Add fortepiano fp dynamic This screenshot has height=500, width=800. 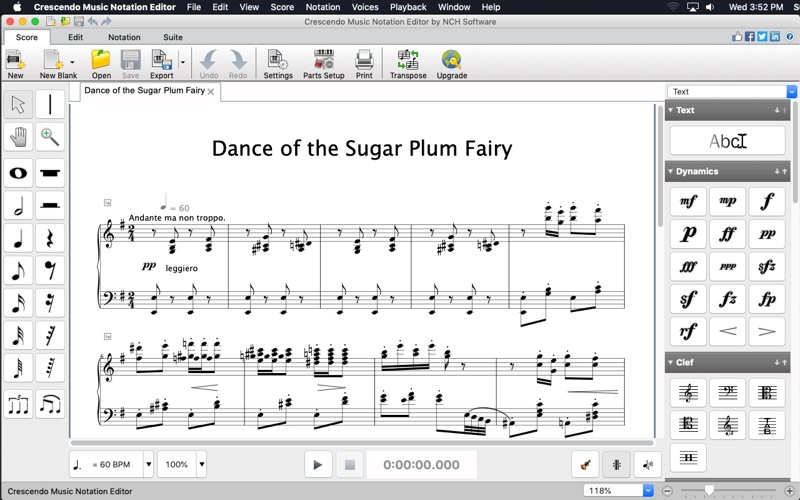click(x=767, y=299)
